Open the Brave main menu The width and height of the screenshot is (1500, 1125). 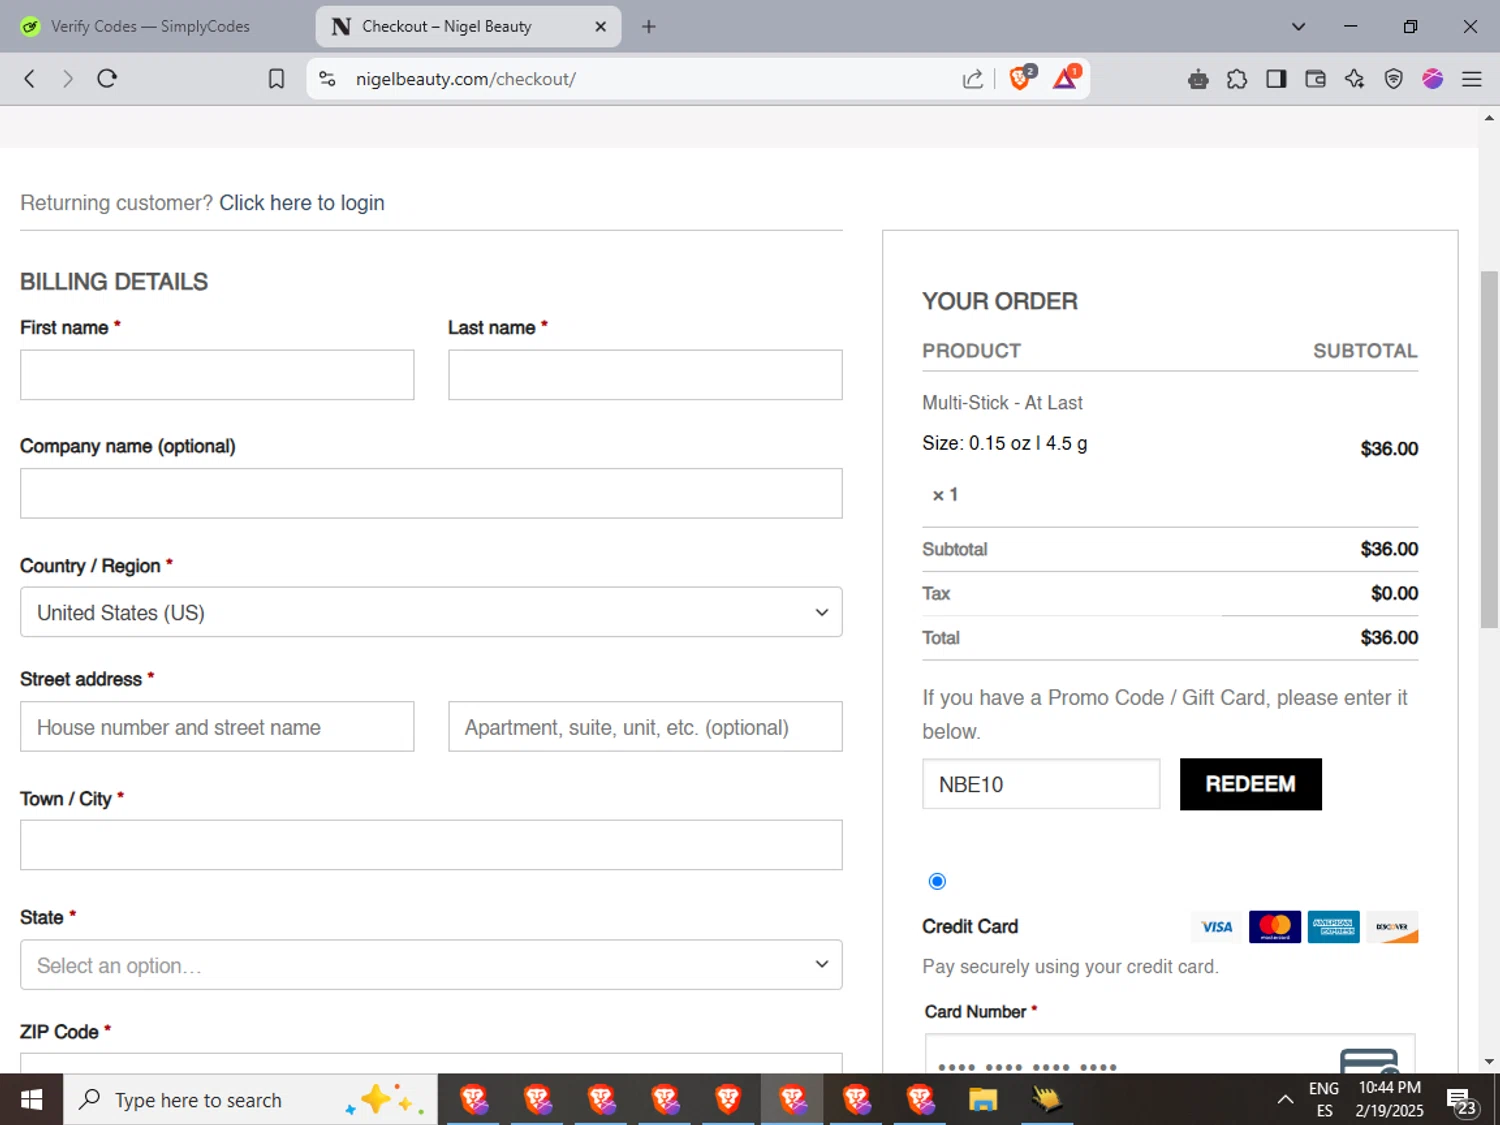pyautogui.click(x=1471, y=79)
